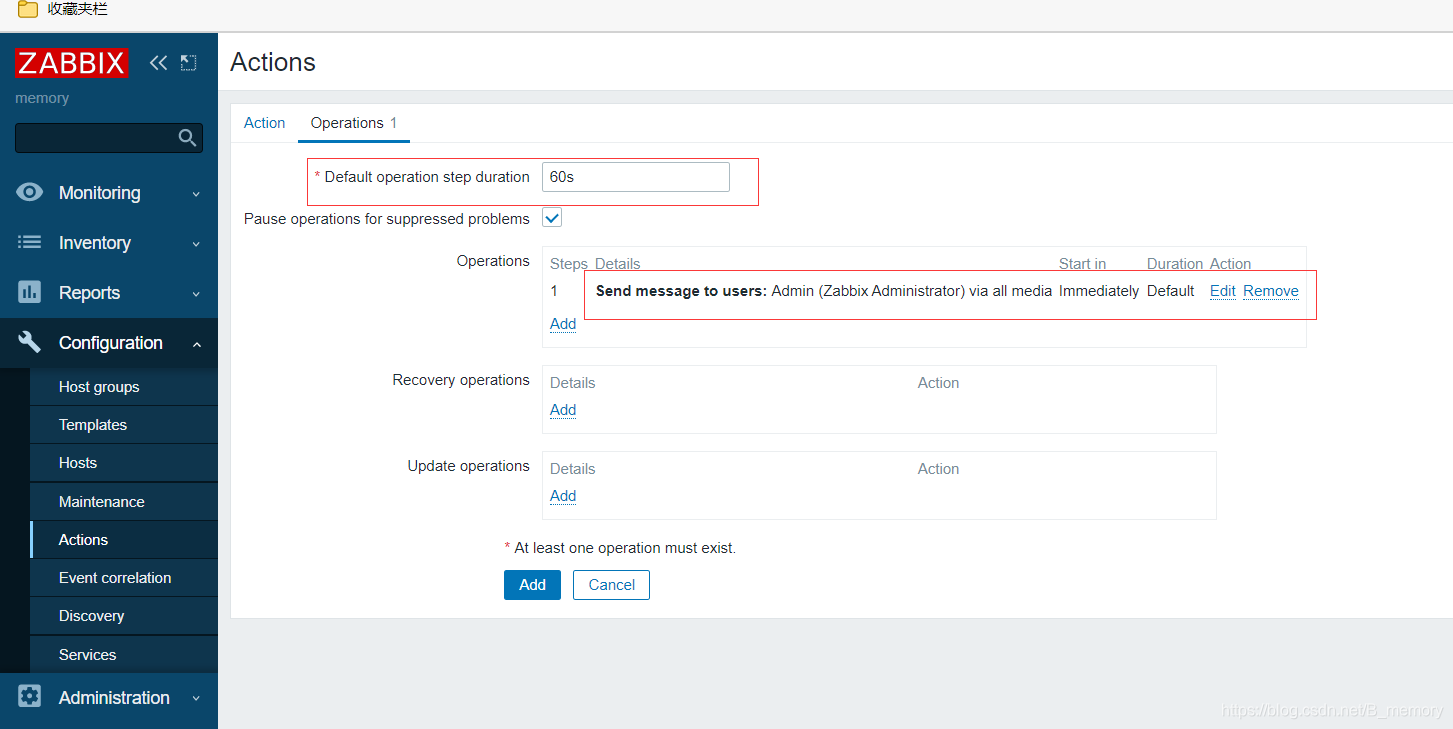
Task: Click the Send message to users details text
Action: coord(824,291)
